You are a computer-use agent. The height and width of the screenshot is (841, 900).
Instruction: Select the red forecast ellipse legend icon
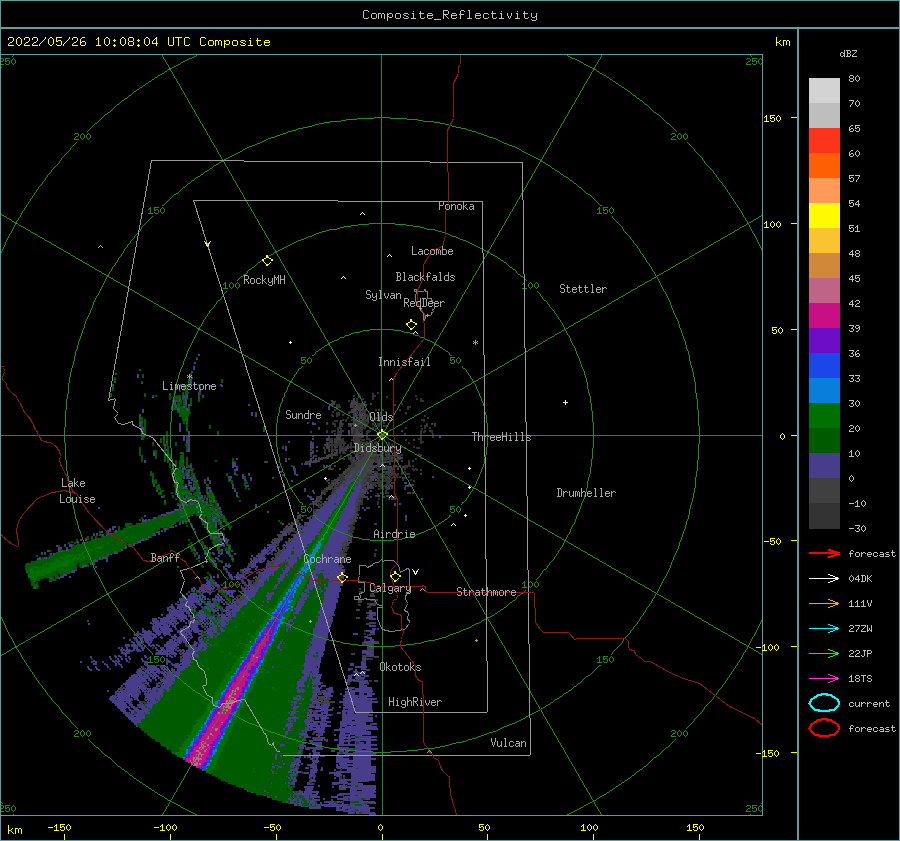[x=824, y=728]
